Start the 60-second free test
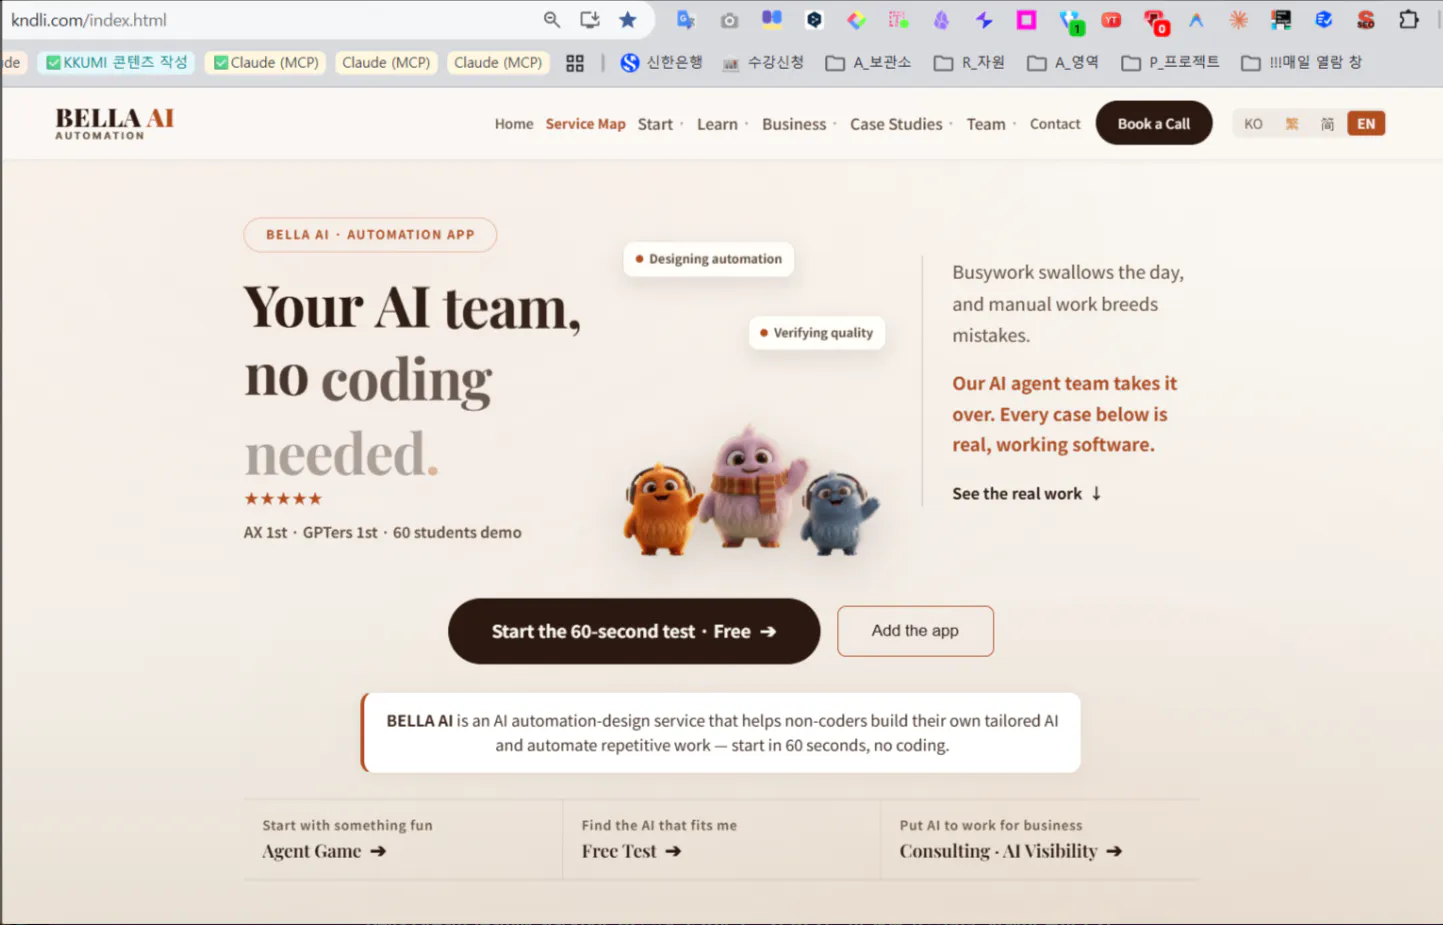 [634, 631]
